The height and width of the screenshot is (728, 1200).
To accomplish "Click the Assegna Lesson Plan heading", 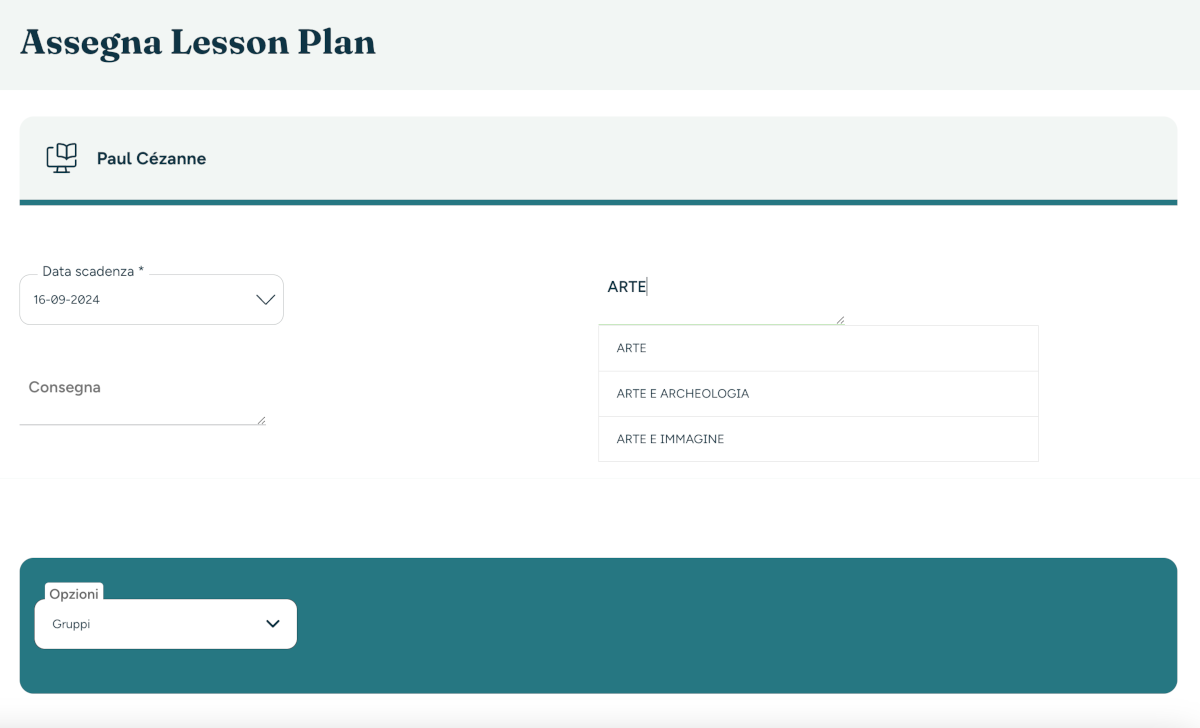I will tap(198, 42).
